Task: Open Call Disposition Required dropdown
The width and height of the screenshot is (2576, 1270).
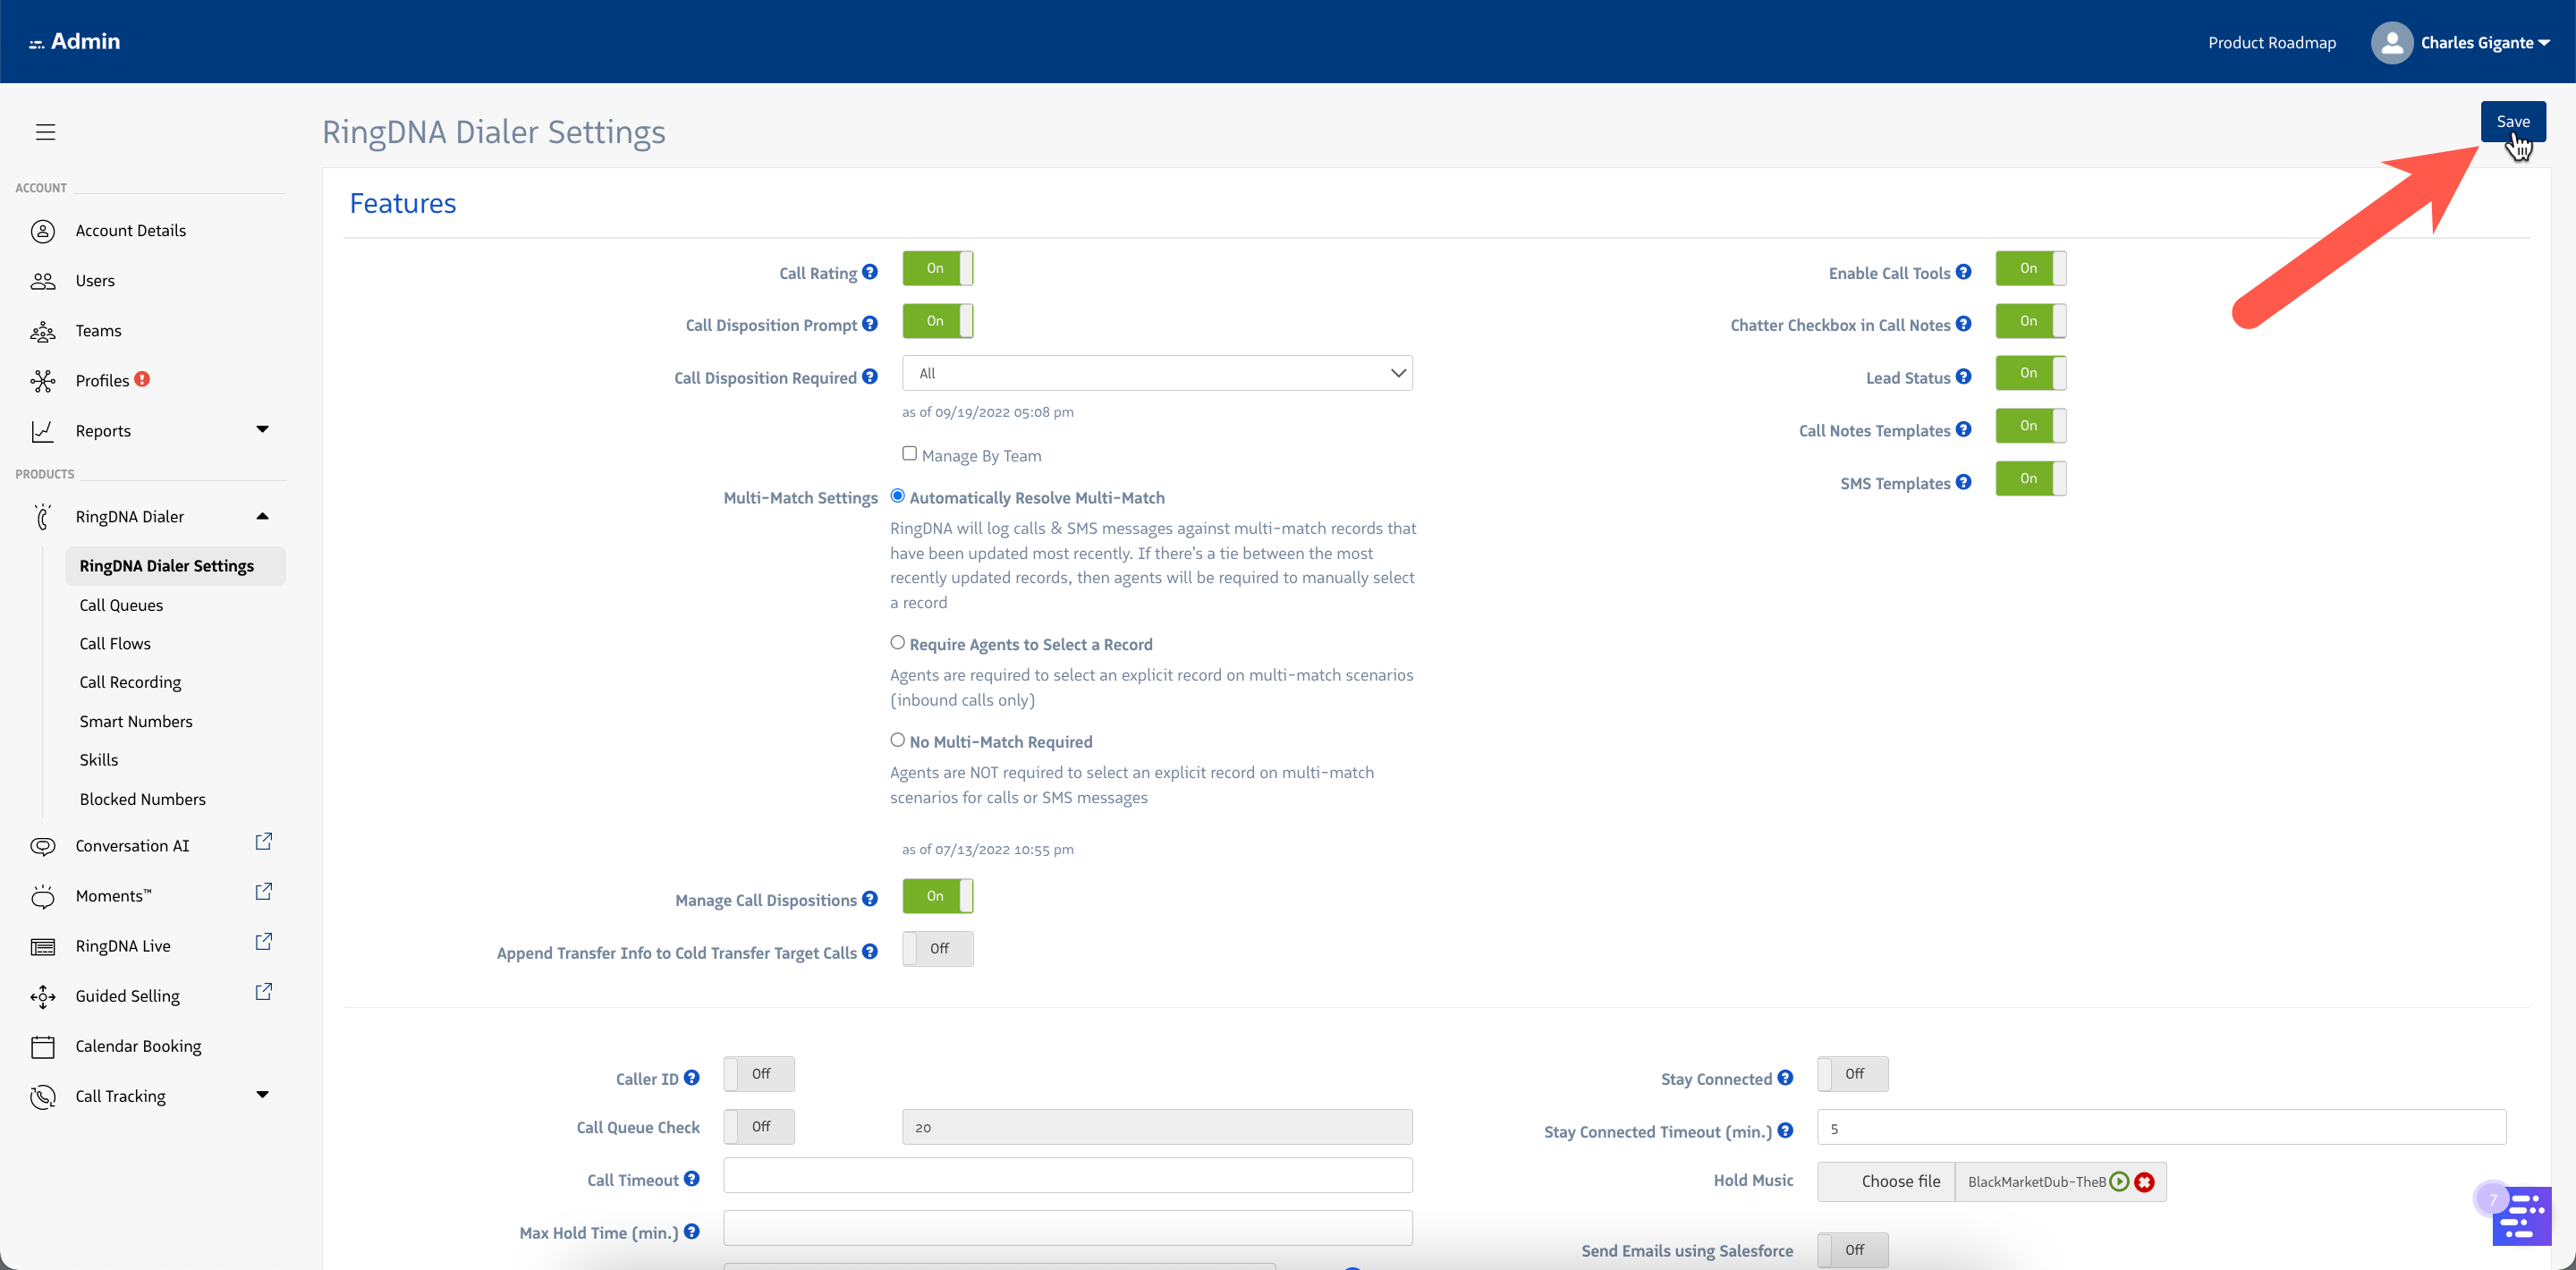Action: (1156, 373)
